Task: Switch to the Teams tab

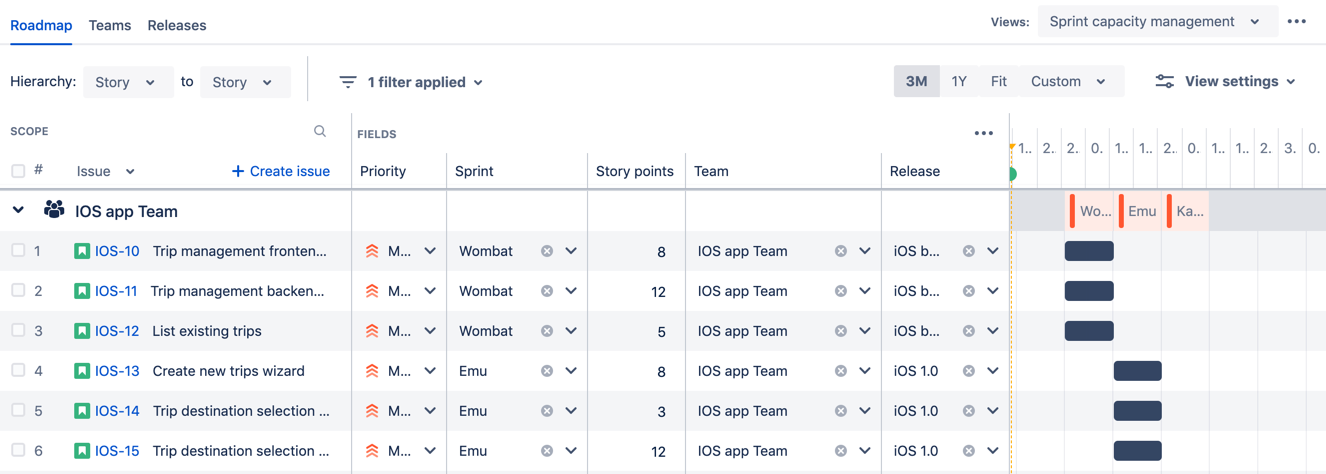Action: pos(110,25)
